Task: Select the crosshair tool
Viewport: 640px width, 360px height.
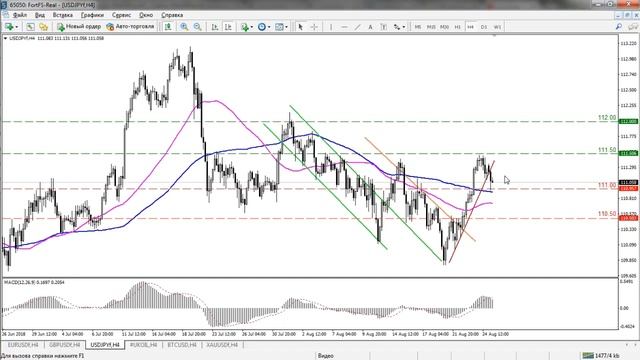Action: (314, 27)
